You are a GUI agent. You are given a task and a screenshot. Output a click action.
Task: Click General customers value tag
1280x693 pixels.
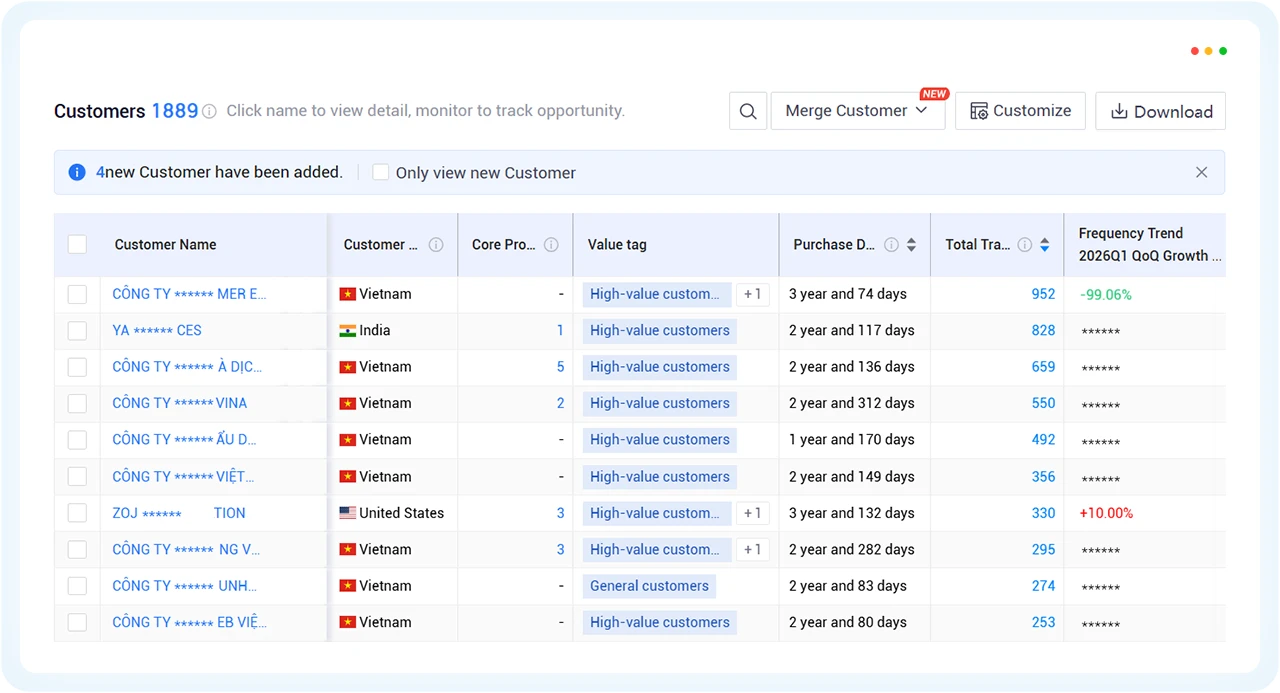click(649, 586)
